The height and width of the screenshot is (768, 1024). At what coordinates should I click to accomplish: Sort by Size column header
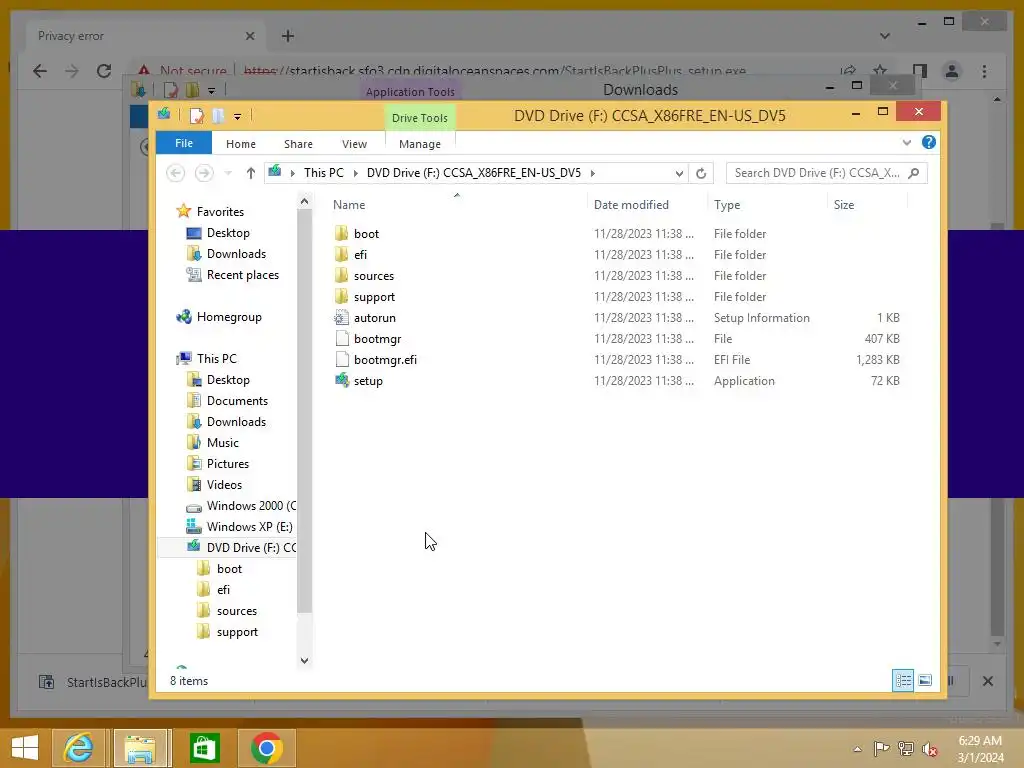pos(844,204)
